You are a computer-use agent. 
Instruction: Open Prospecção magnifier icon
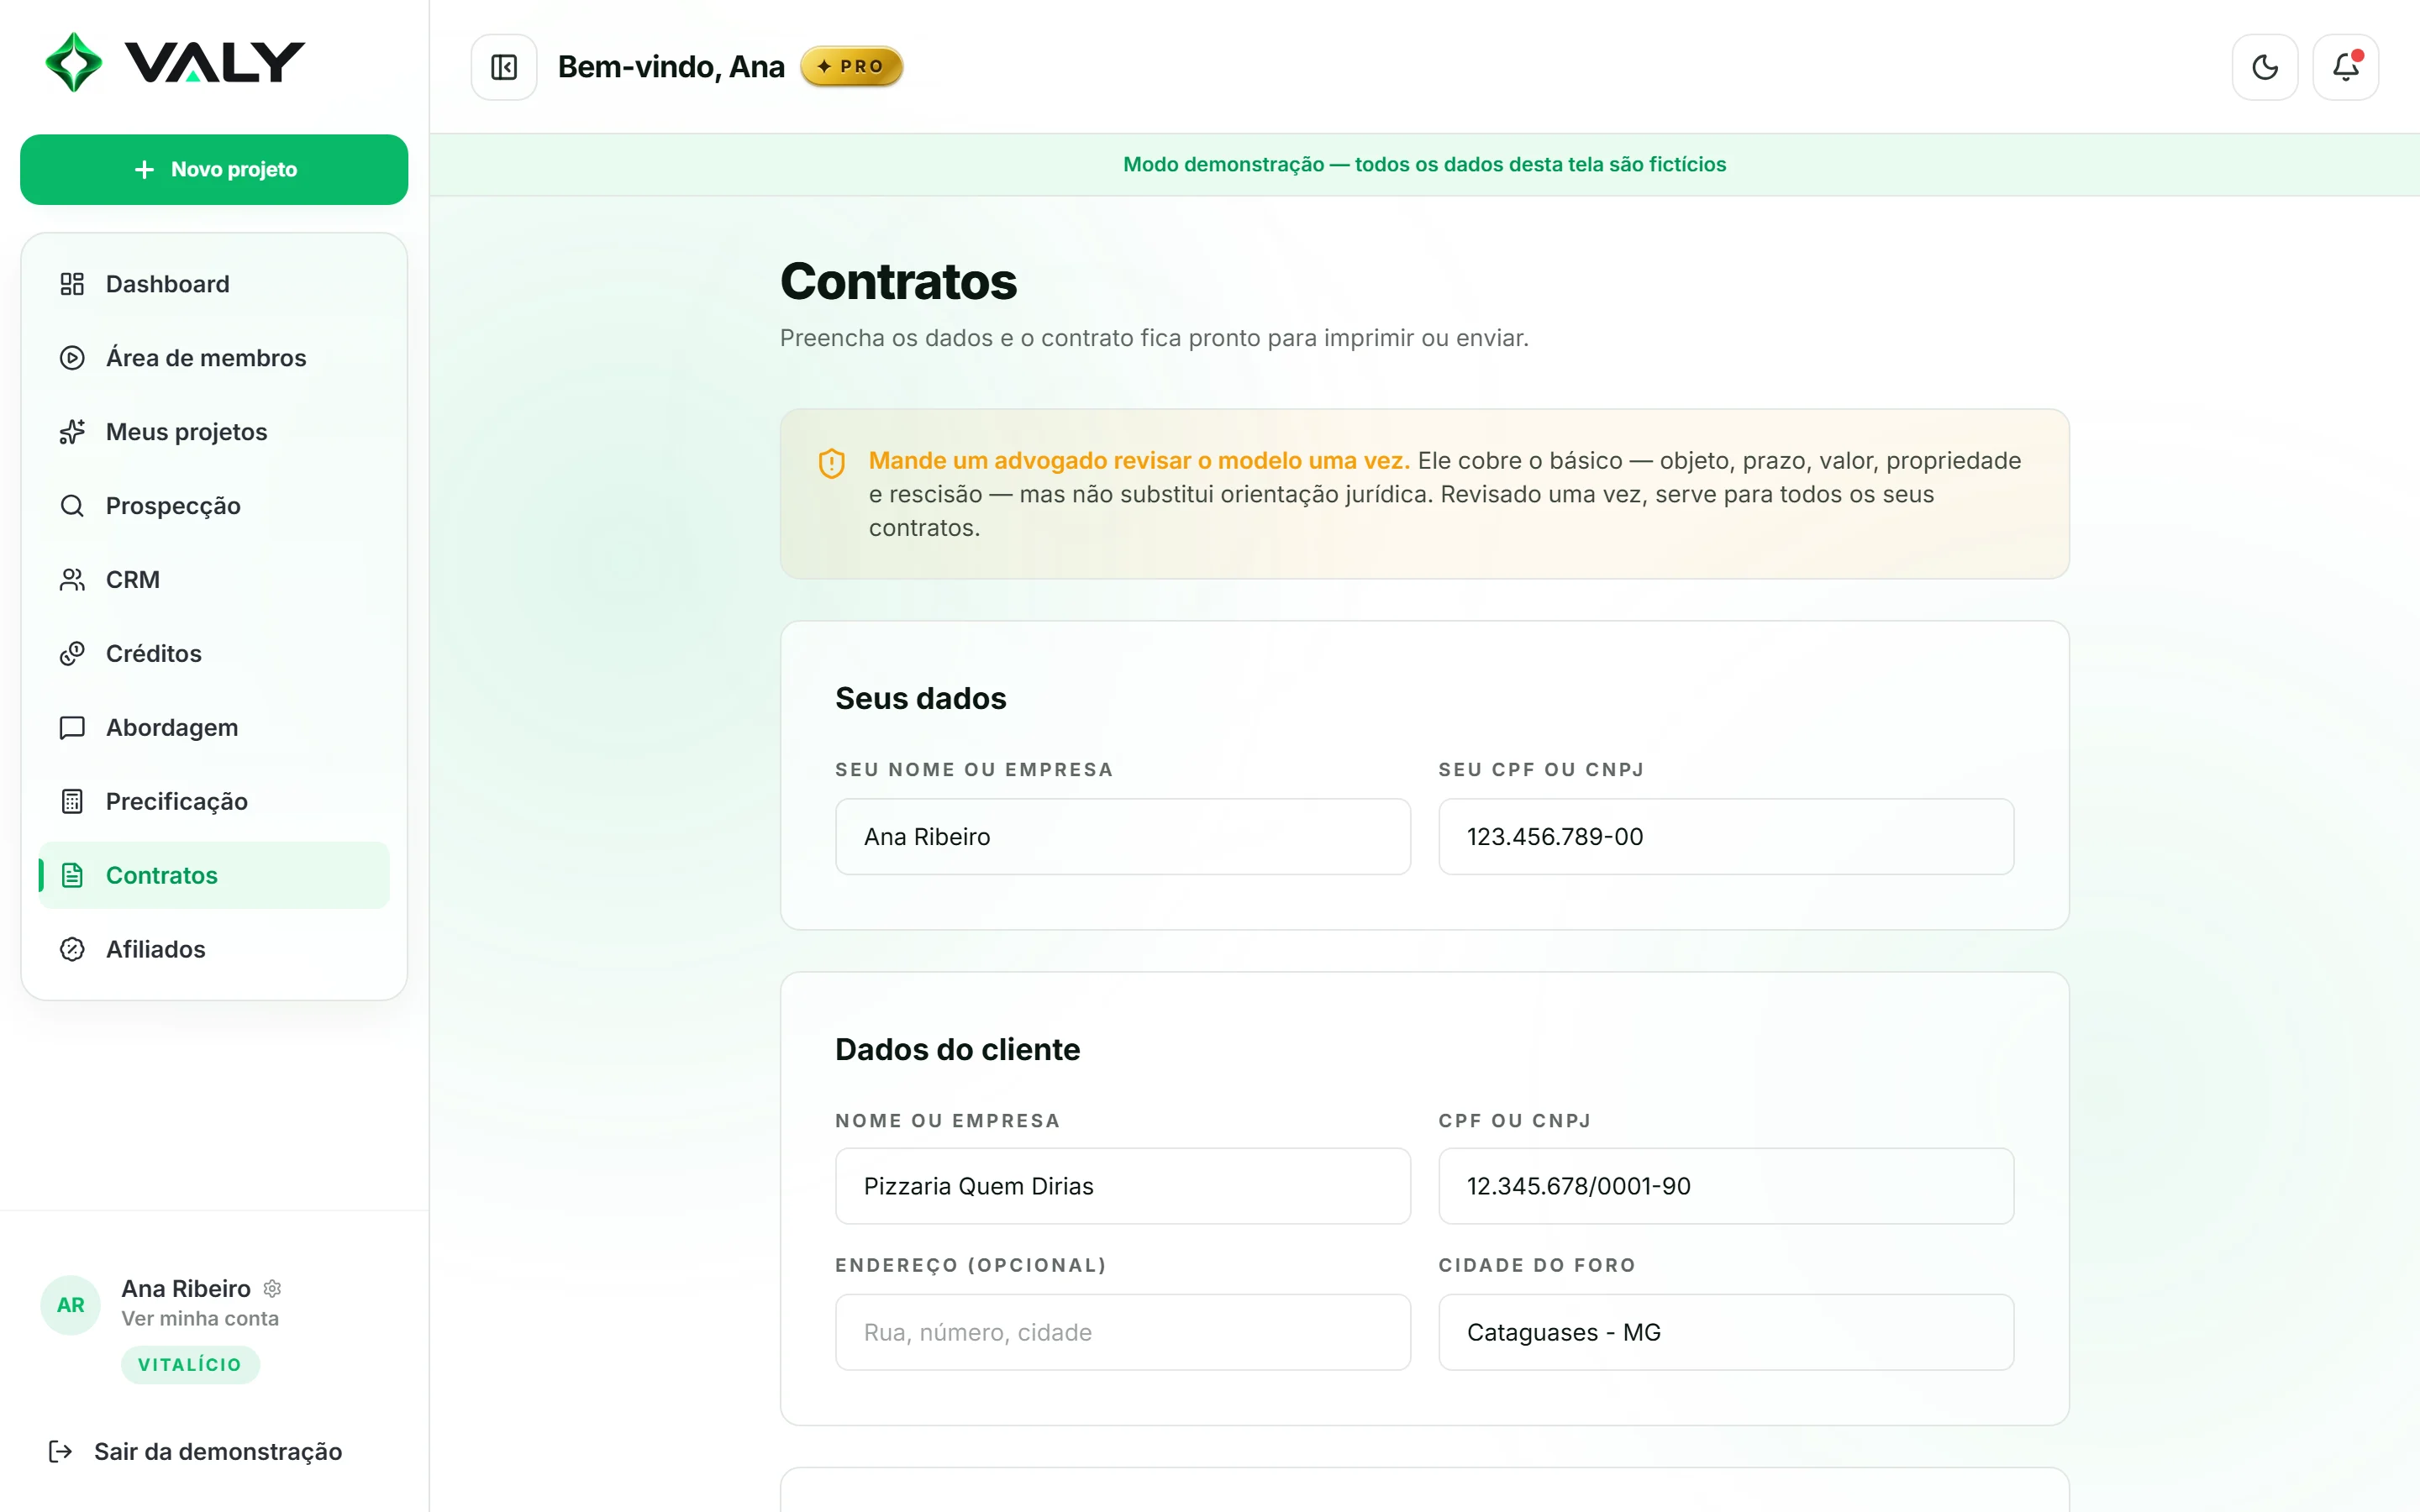point(72,506)
